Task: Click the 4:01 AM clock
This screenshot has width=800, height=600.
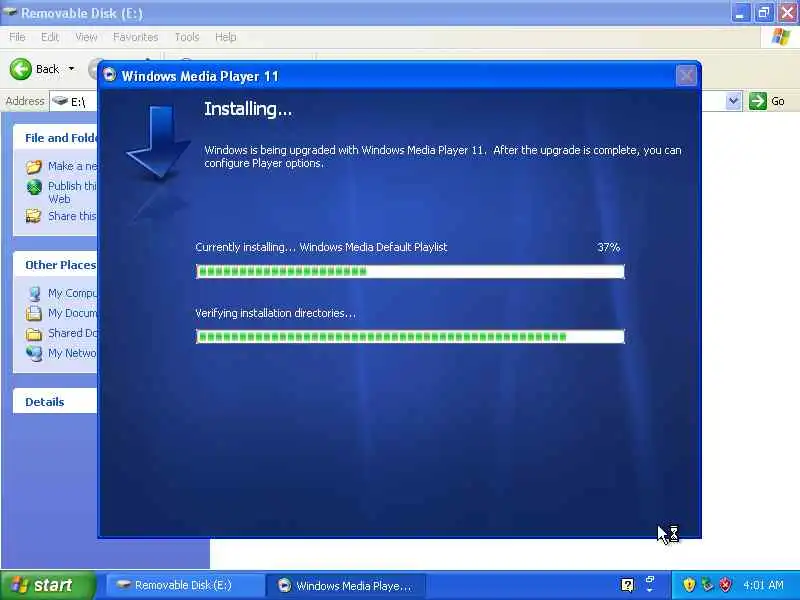Action: [763, 585]
